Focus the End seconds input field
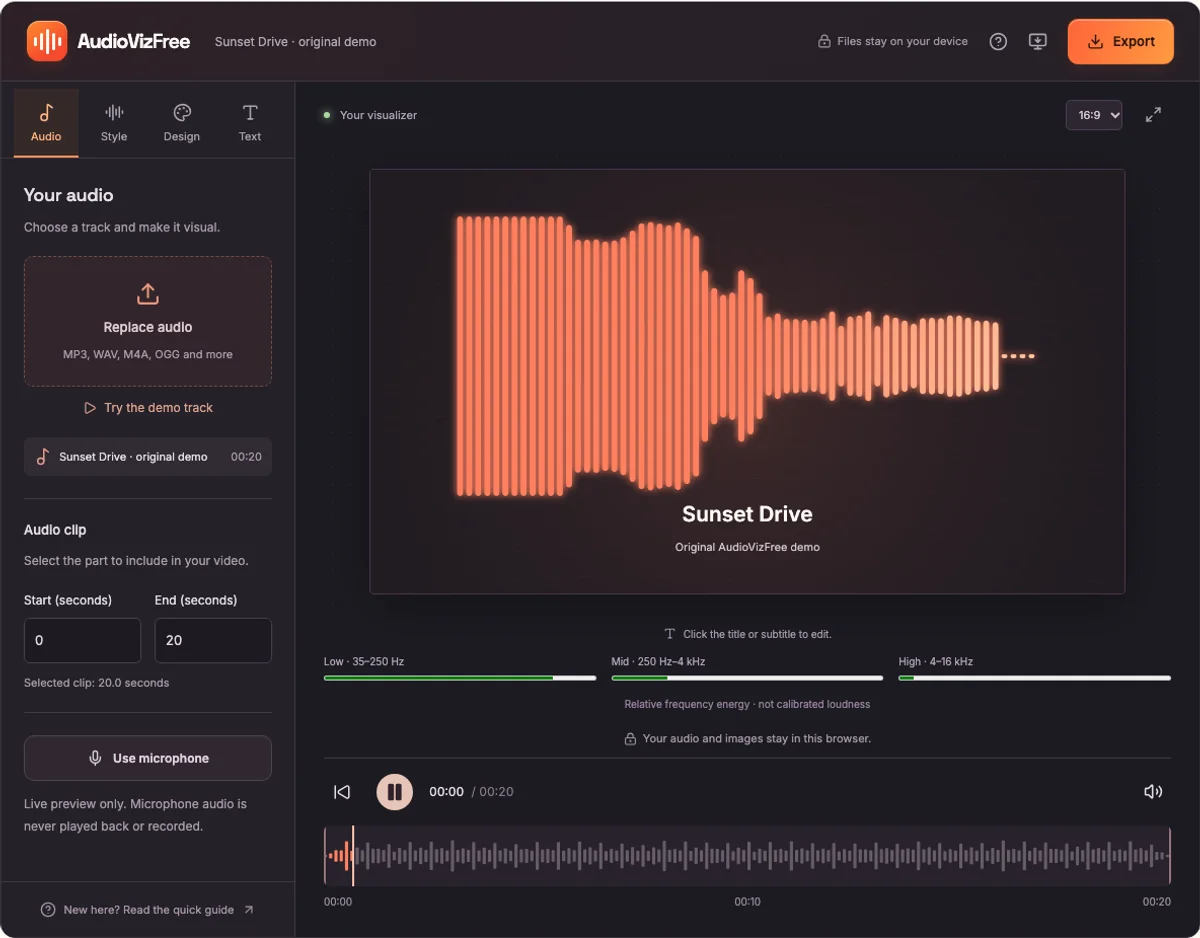 click(213, 640)
